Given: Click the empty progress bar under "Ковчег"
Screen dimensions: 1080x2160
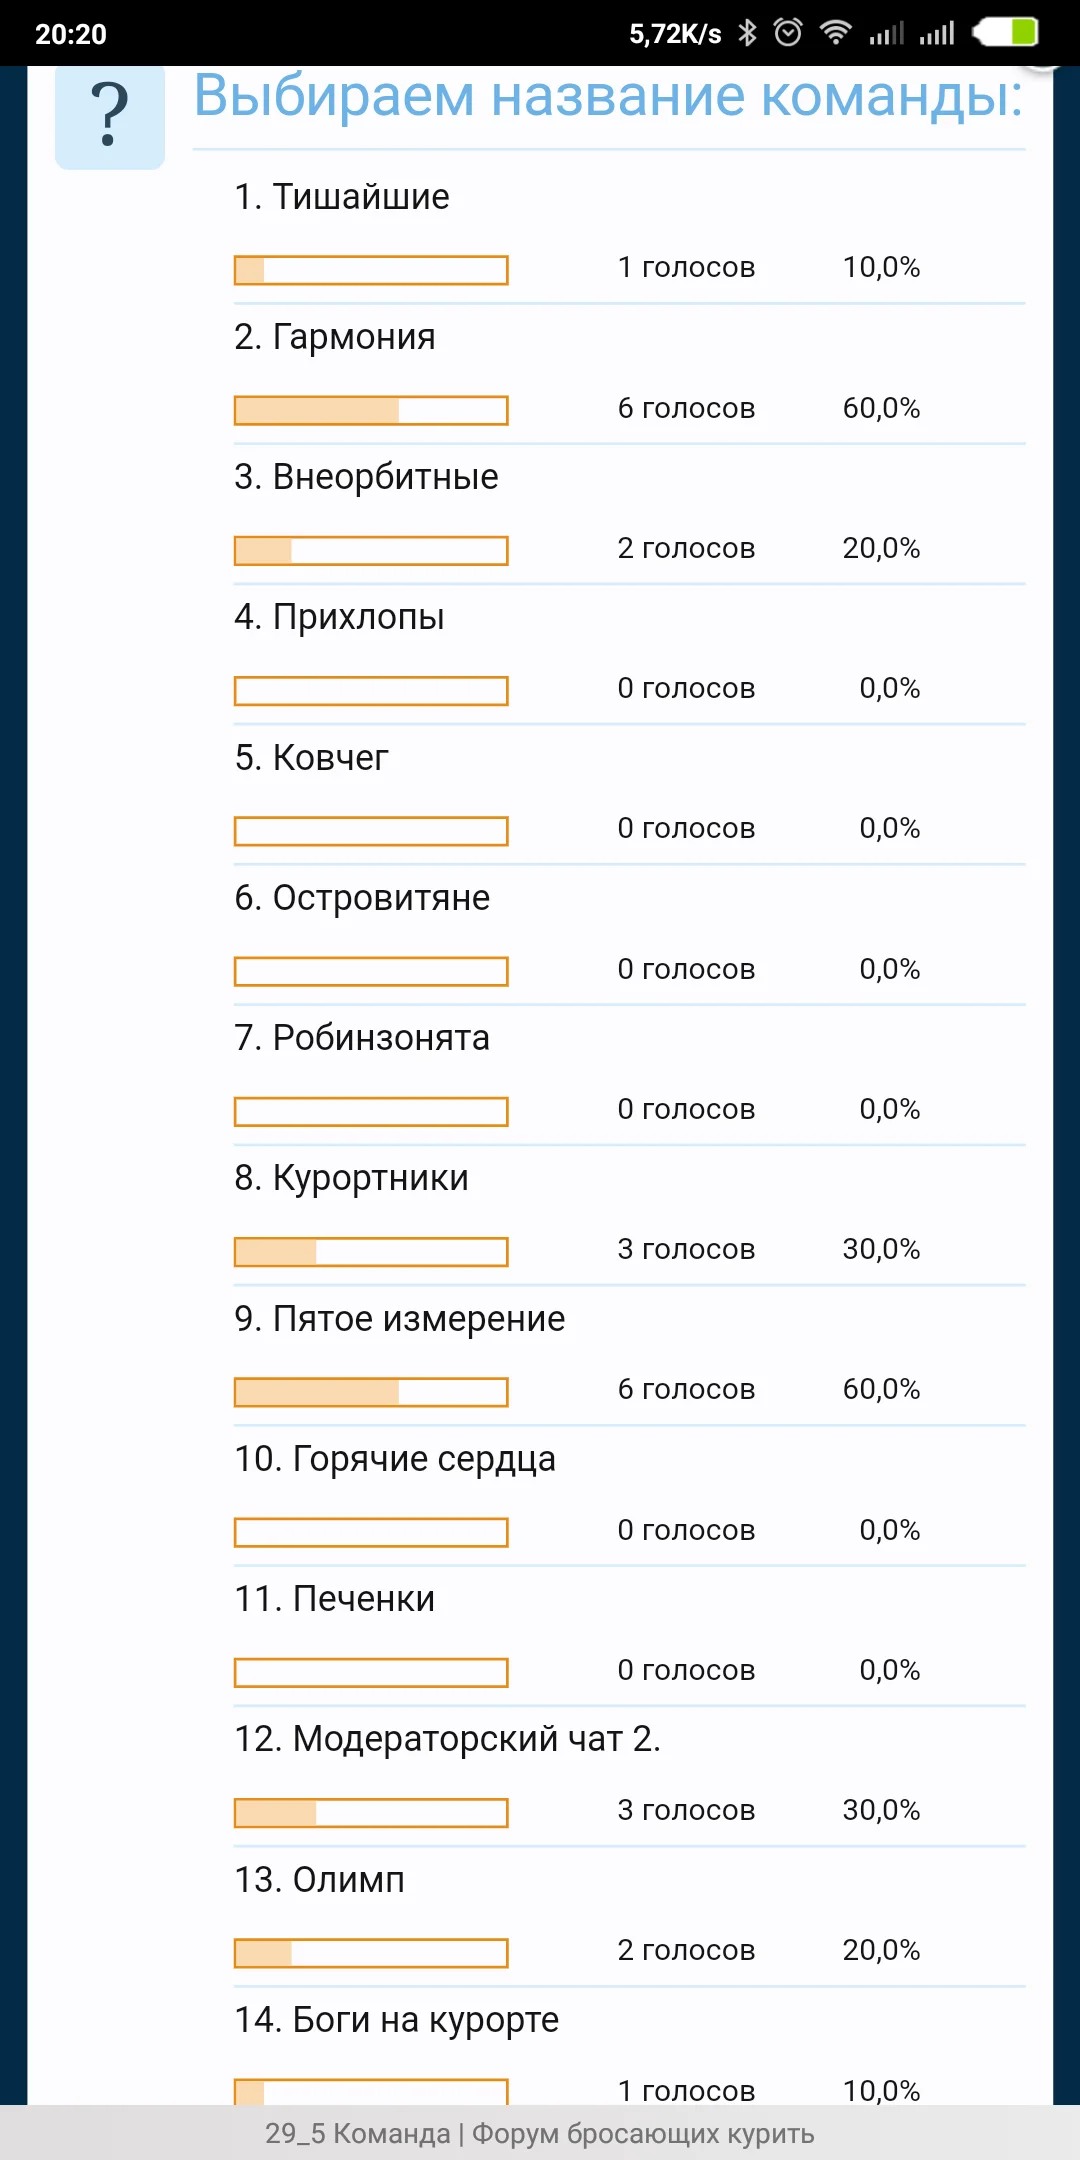Looking at the screenshot, I should (x=371, y=831).
